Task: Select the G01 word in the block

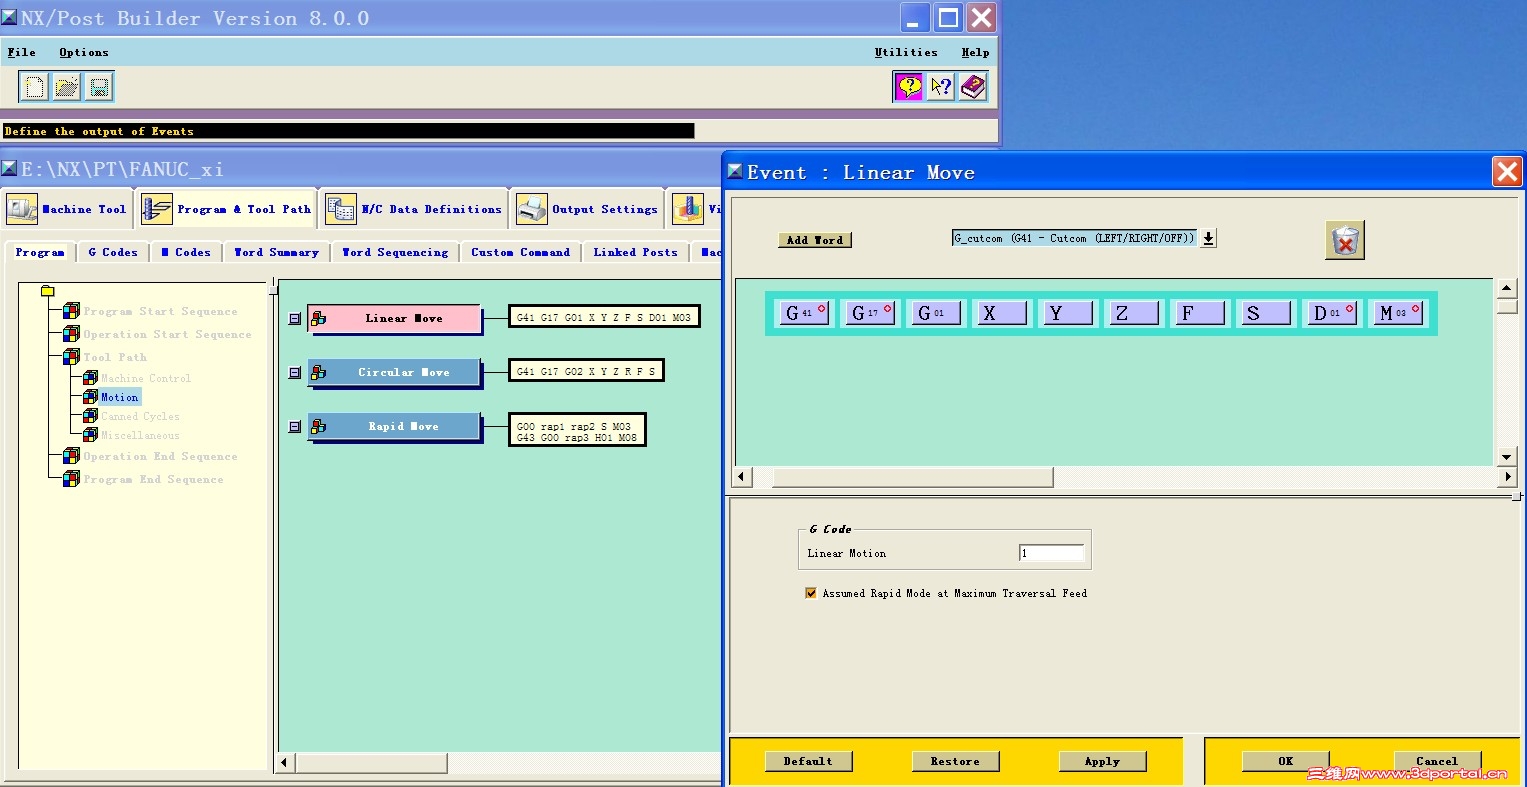Action: [x=936, y=313]
